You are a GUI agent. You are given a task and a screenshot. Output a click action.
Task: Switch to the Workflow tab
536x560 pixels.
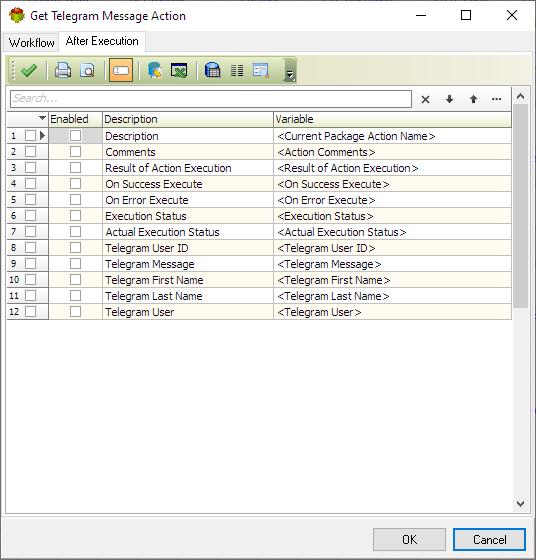click(31, 42)
